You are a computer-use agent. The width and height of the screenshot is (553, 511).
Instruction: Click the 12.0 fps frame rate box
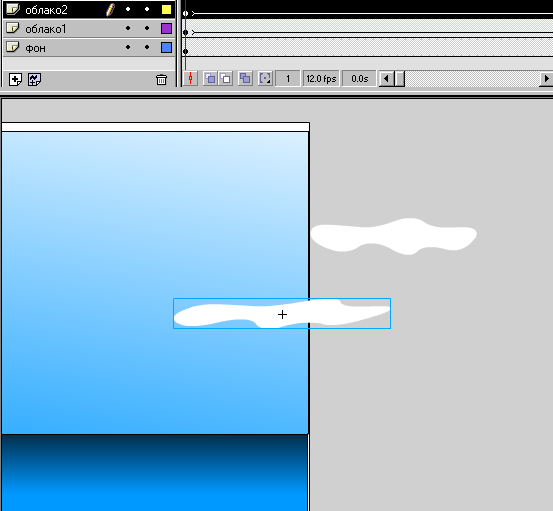tap(321, 78)
